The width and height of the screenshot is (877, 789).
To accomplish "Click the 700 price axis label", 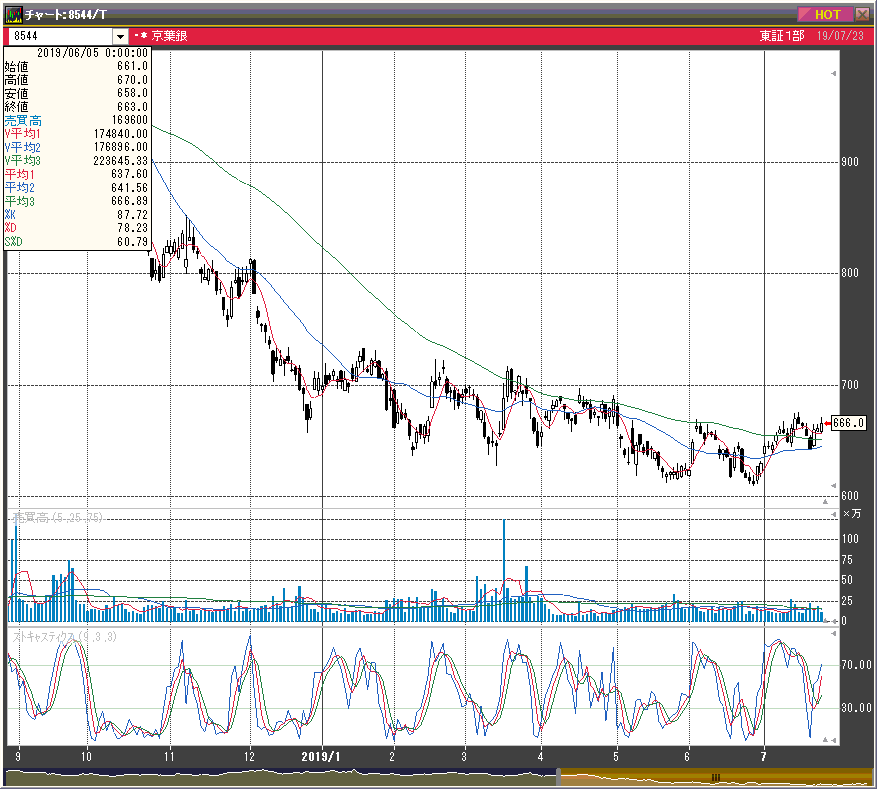I will [850, 385].
